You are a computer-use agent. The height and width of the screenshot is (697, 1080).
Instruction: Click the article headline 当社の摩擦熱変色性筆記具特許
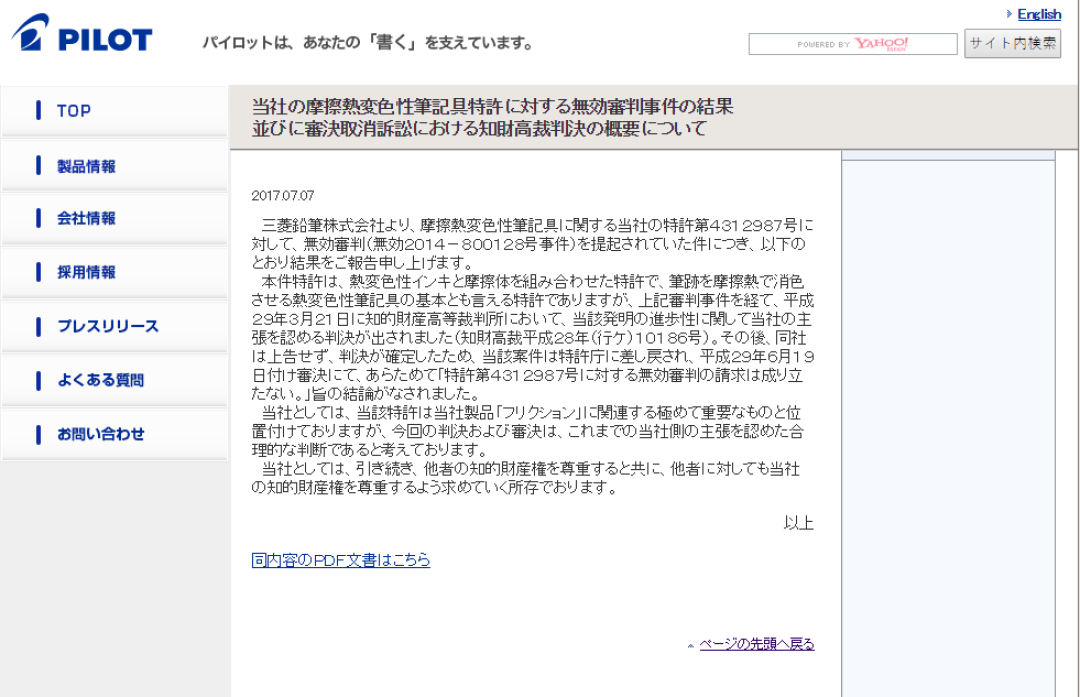(x=492, y=117)
